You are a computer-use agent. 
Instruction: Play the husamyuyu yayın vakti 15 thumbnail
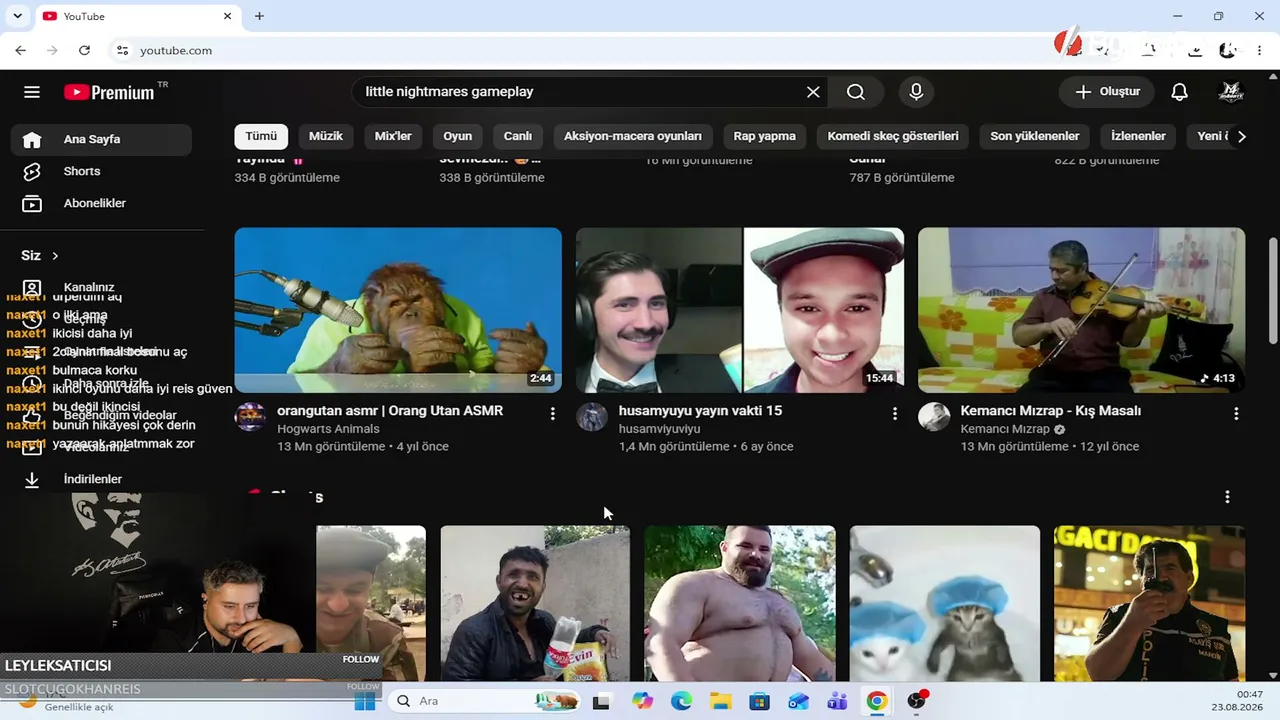click(x=740, y=310)
